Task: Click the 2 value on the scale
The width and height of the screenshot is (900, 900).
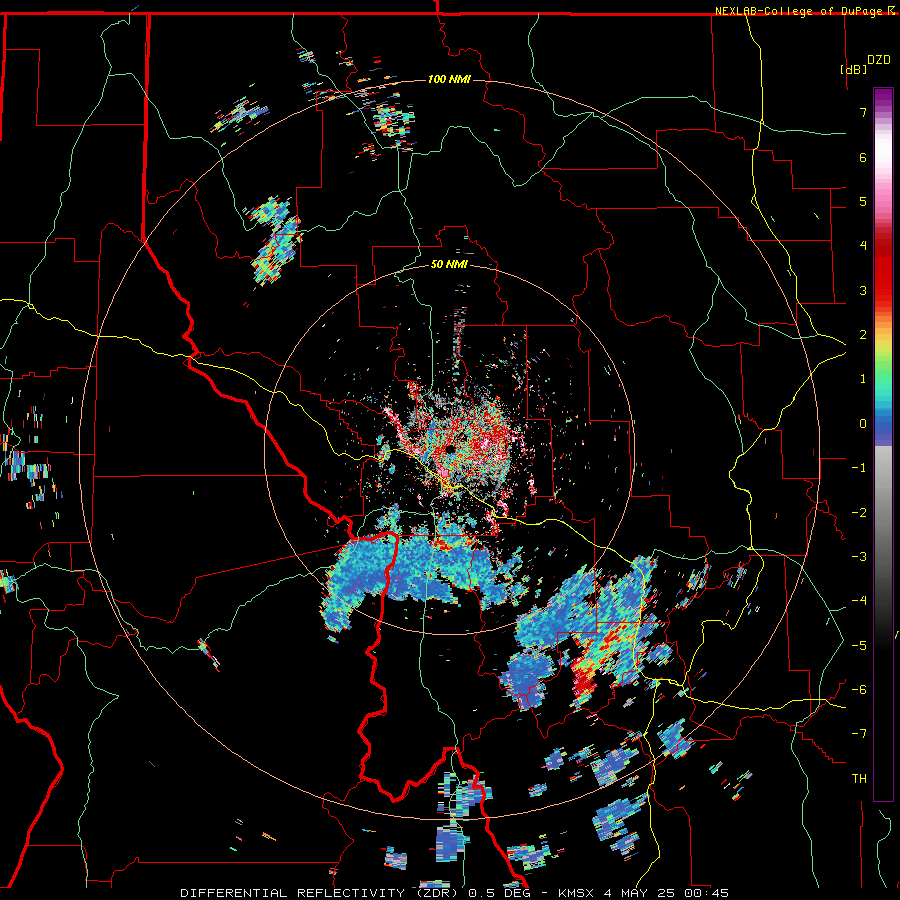Action: coord(863,335)
